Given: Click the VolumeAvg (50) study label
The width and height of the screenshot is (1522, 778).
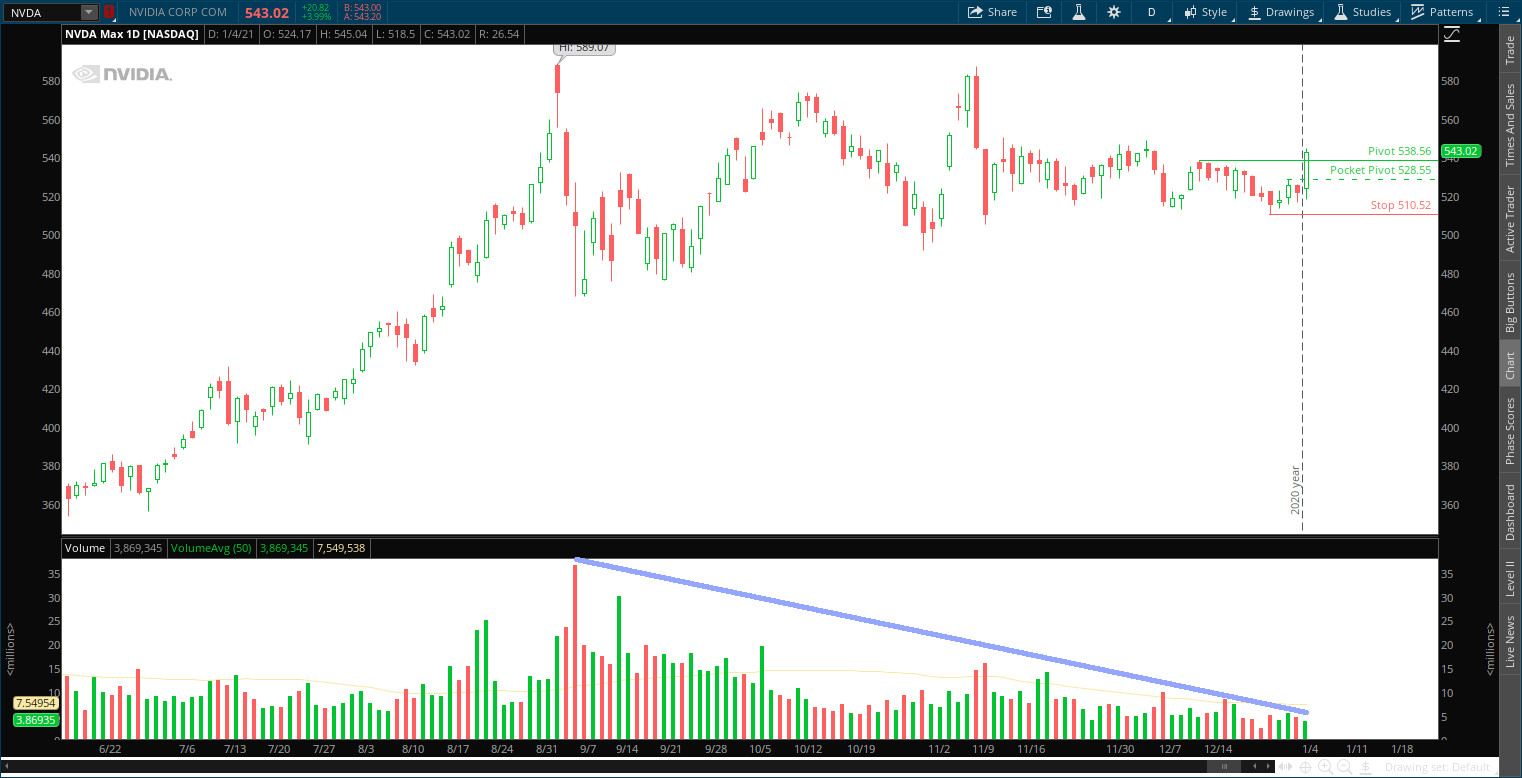Looking at the screenshot, I should (x=211, y=548).
